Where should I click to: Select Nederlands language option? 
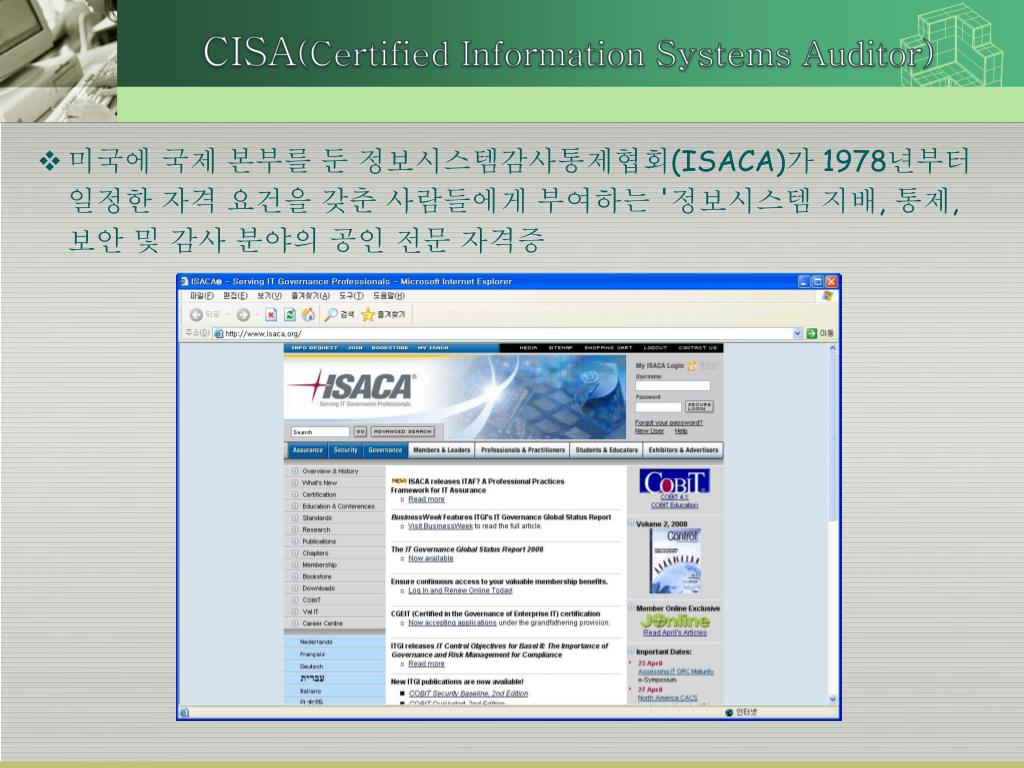pyautogui.click(x=316, y=642)
